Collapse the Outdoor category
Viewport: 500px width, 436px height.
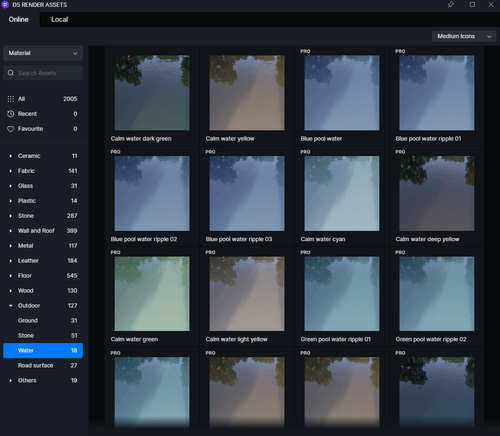11,305
